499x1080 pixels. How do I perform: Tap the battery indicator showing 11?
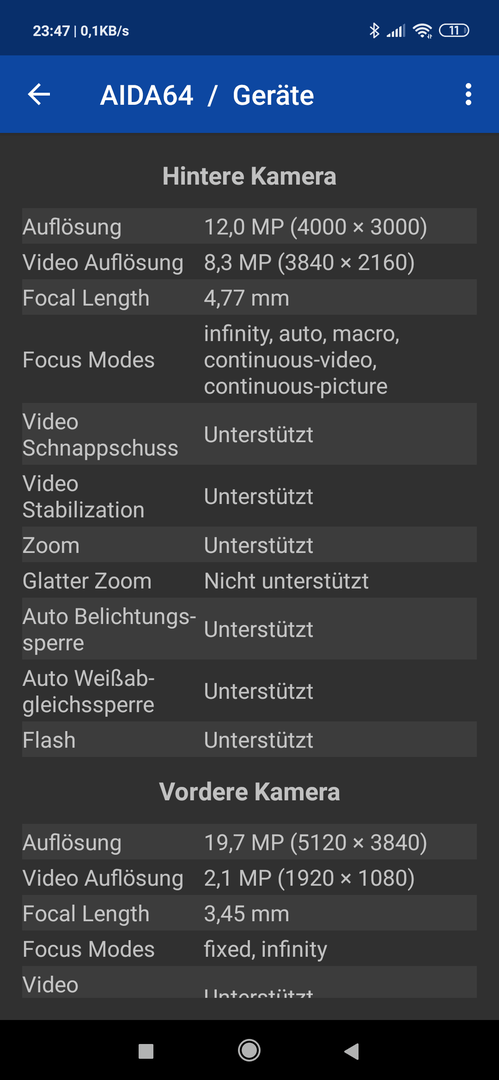454,30
